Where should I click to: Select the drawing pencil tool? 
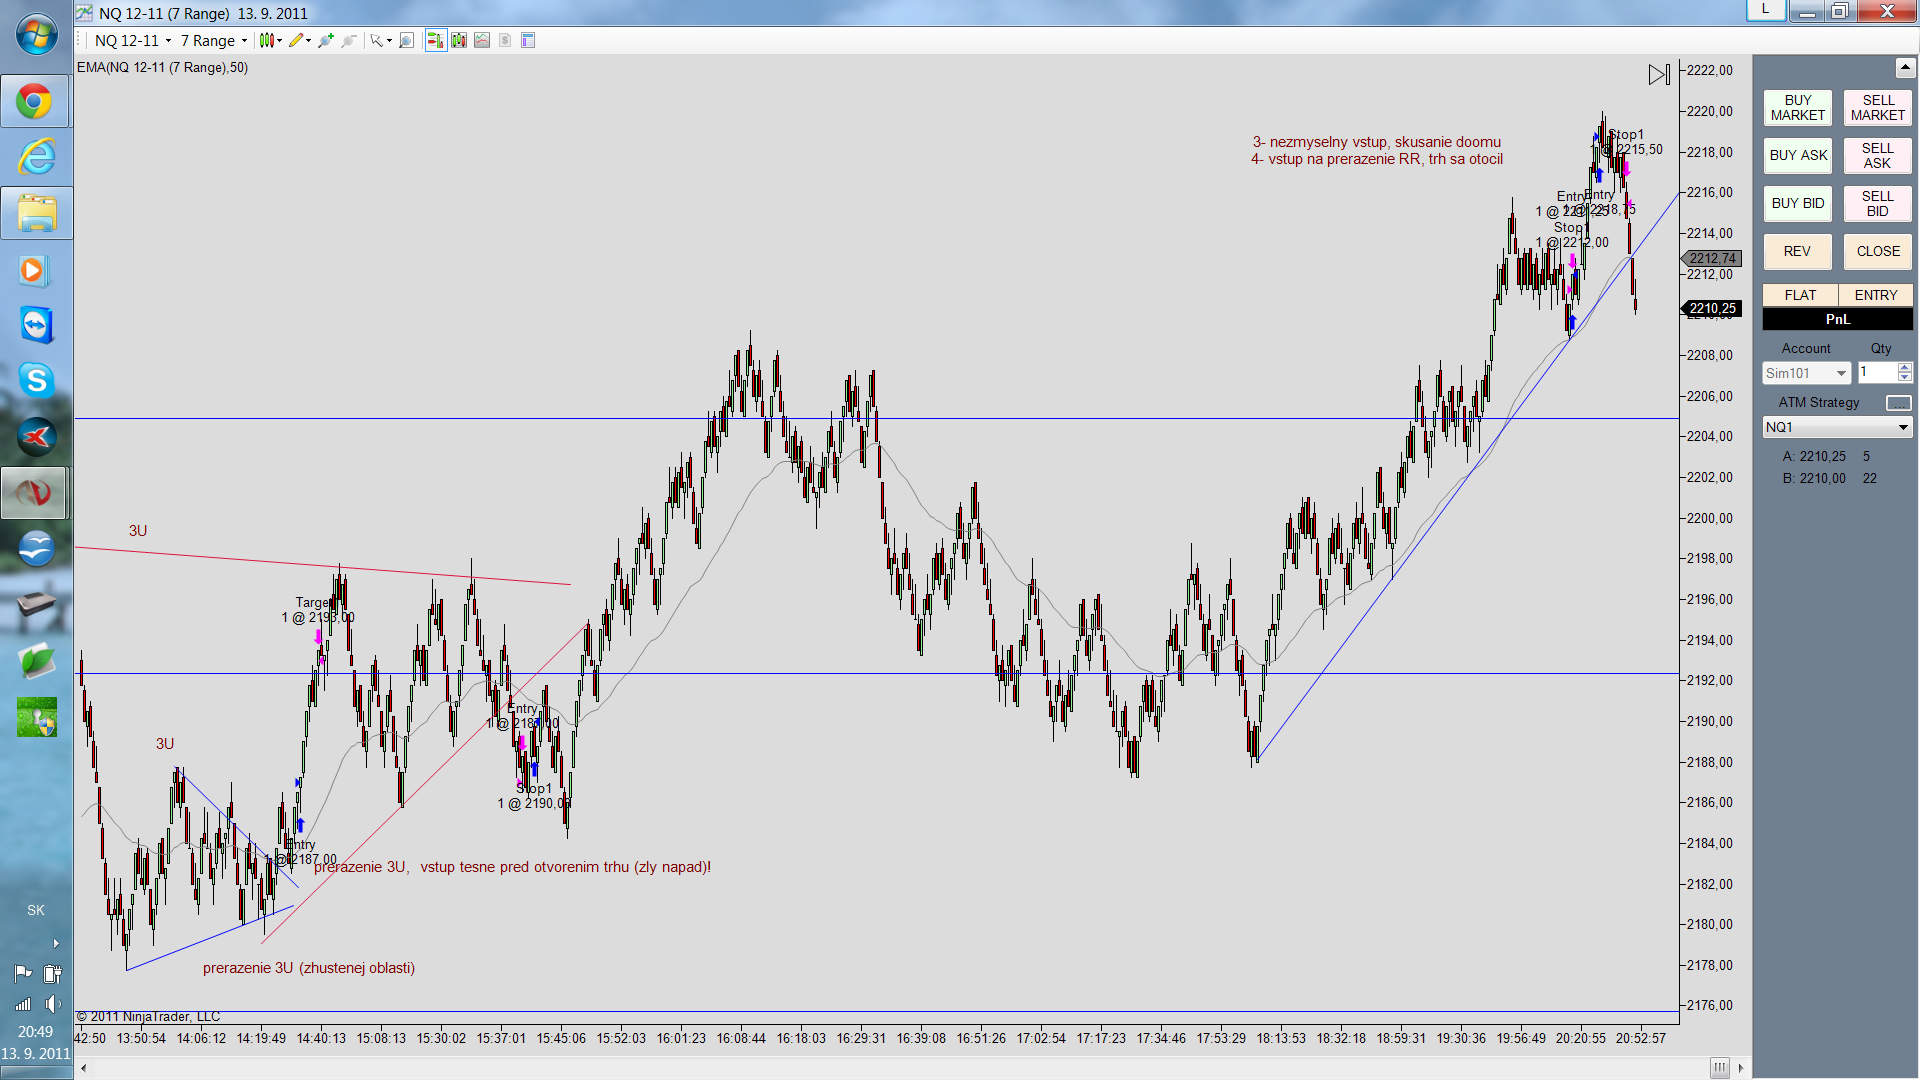coord(296,41)
